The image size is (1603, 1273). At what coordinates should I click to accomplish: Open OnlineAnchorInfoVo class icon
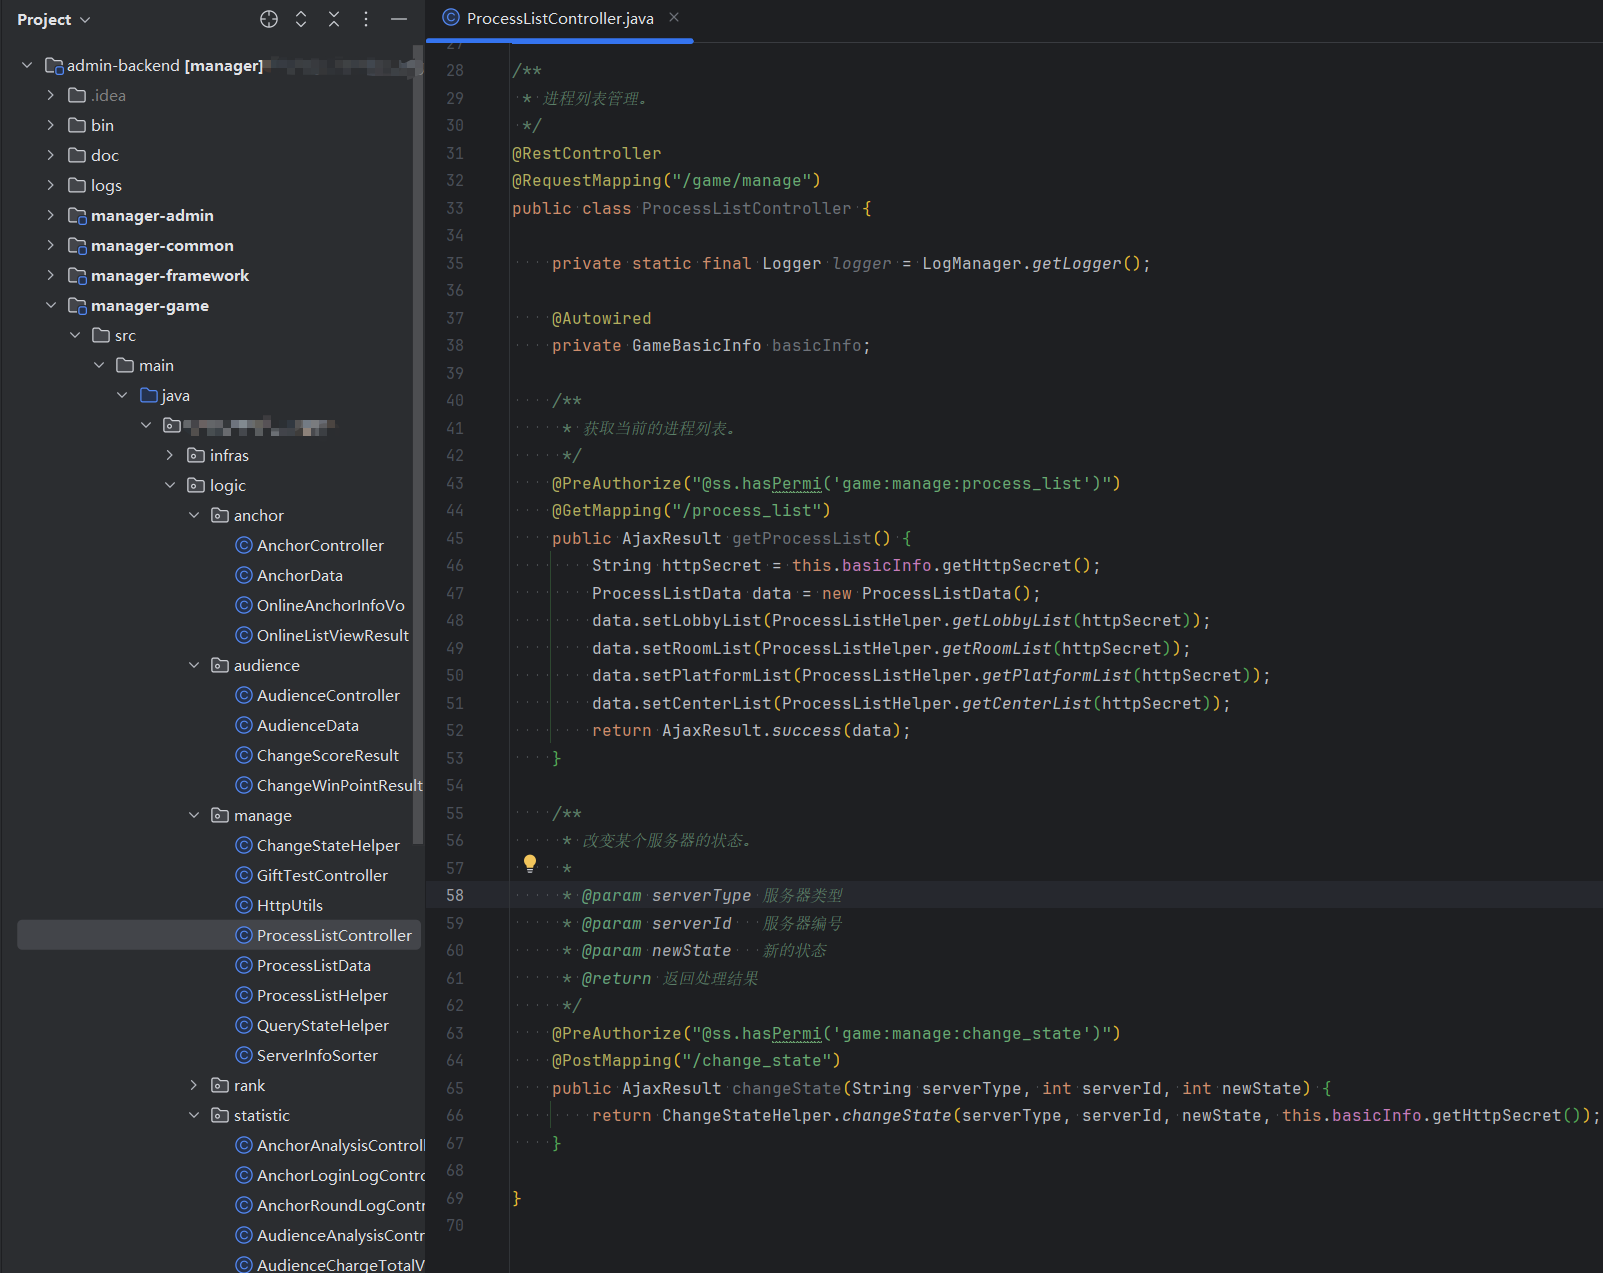(x=244, y=605)
